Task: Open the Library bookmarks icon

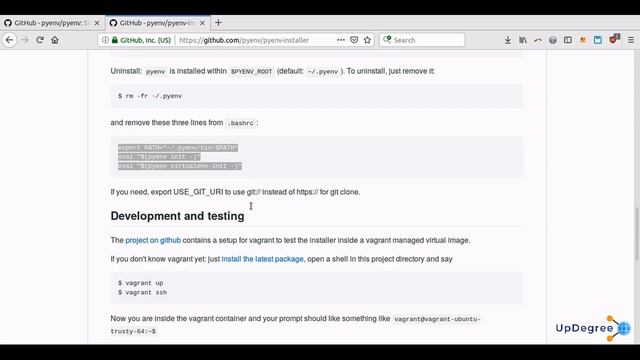Action: [523, 40]
